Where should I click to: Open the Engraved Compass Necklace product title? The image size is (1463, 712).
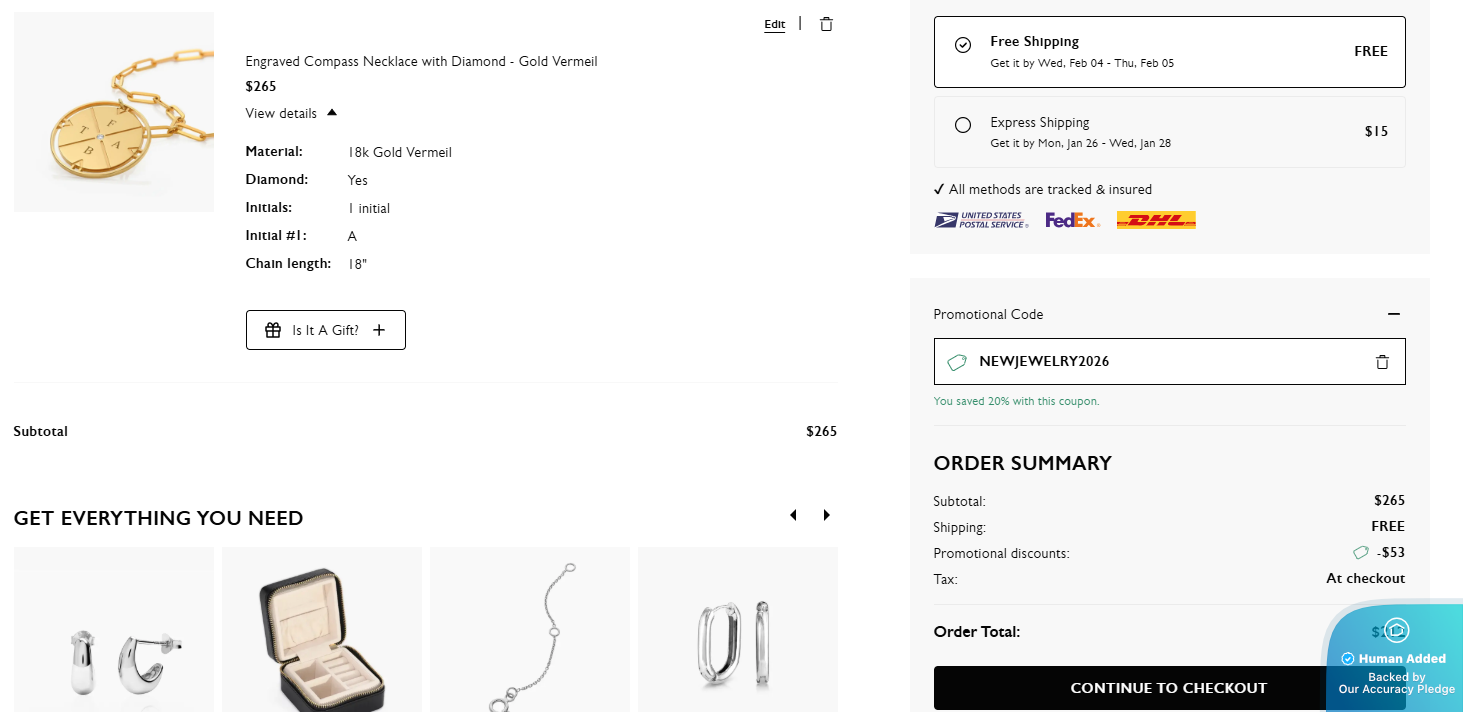coord(421,62)
